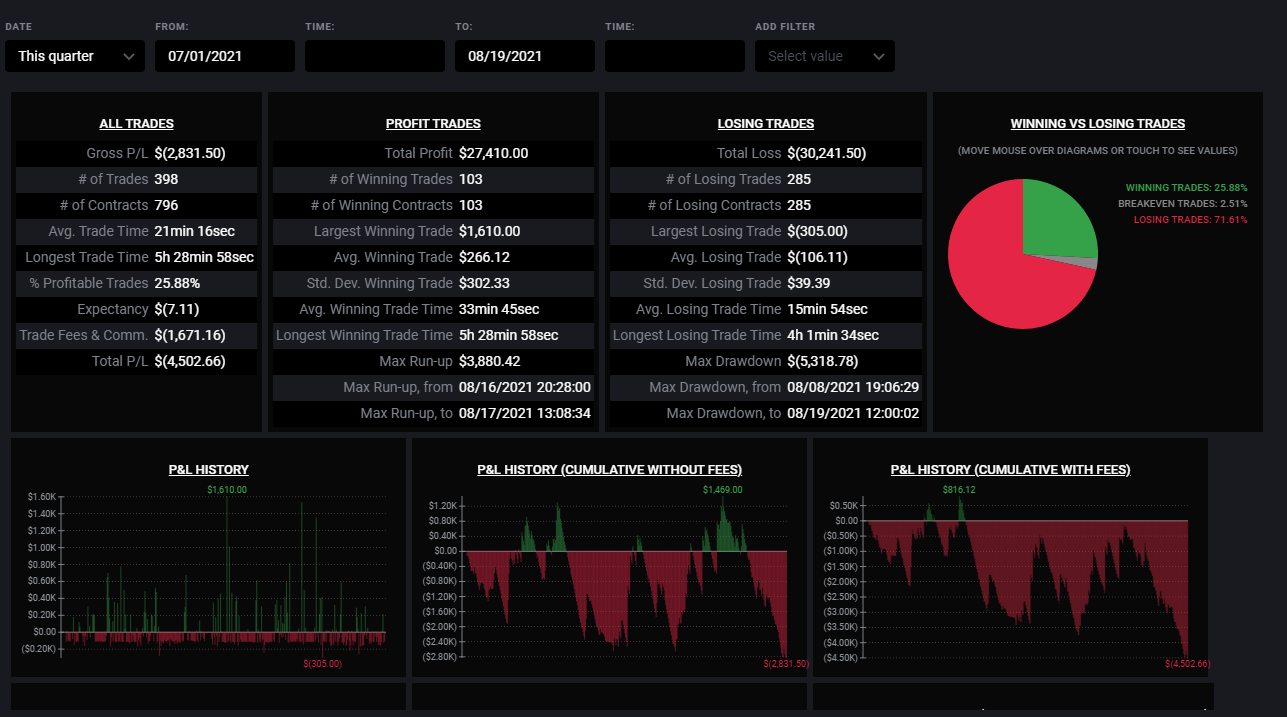Click Max Drawdown from date 08/08/2021 19:06:29
1287x717 pixels.
[853, 387]
